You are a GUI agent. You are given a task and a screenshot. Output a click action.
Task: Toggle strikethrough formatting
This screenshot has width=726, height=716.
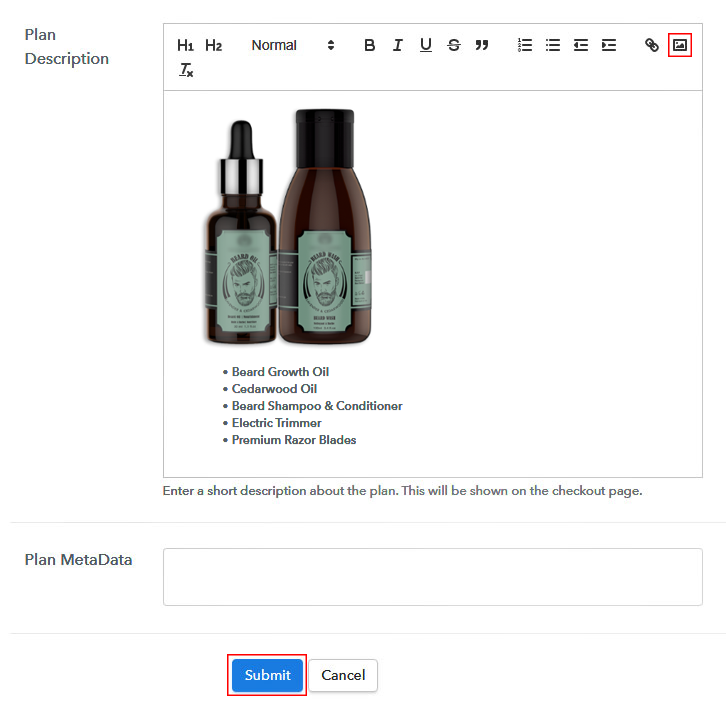click(453, 45)
